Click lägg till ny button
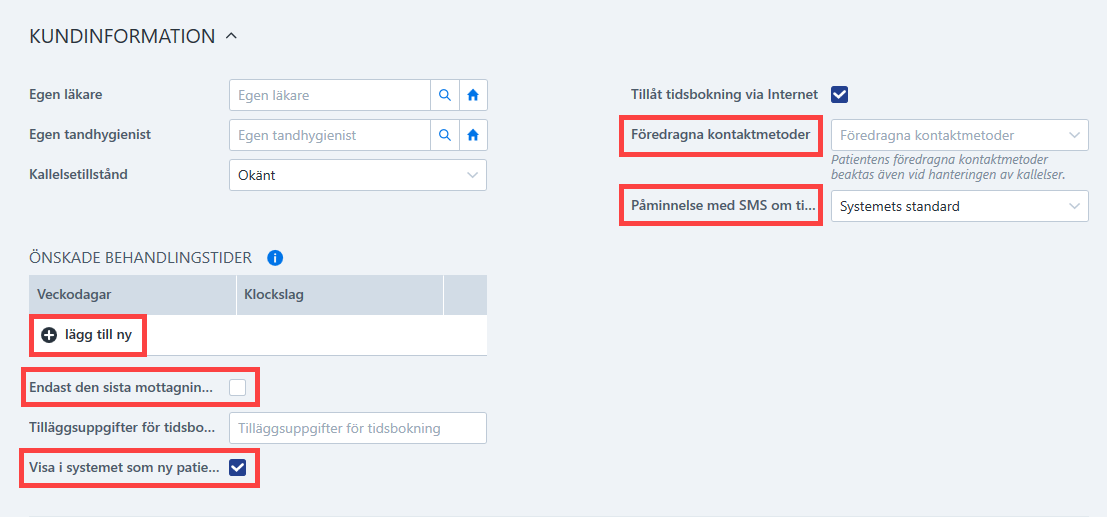The image size is (1107, 517). point(87,335)
